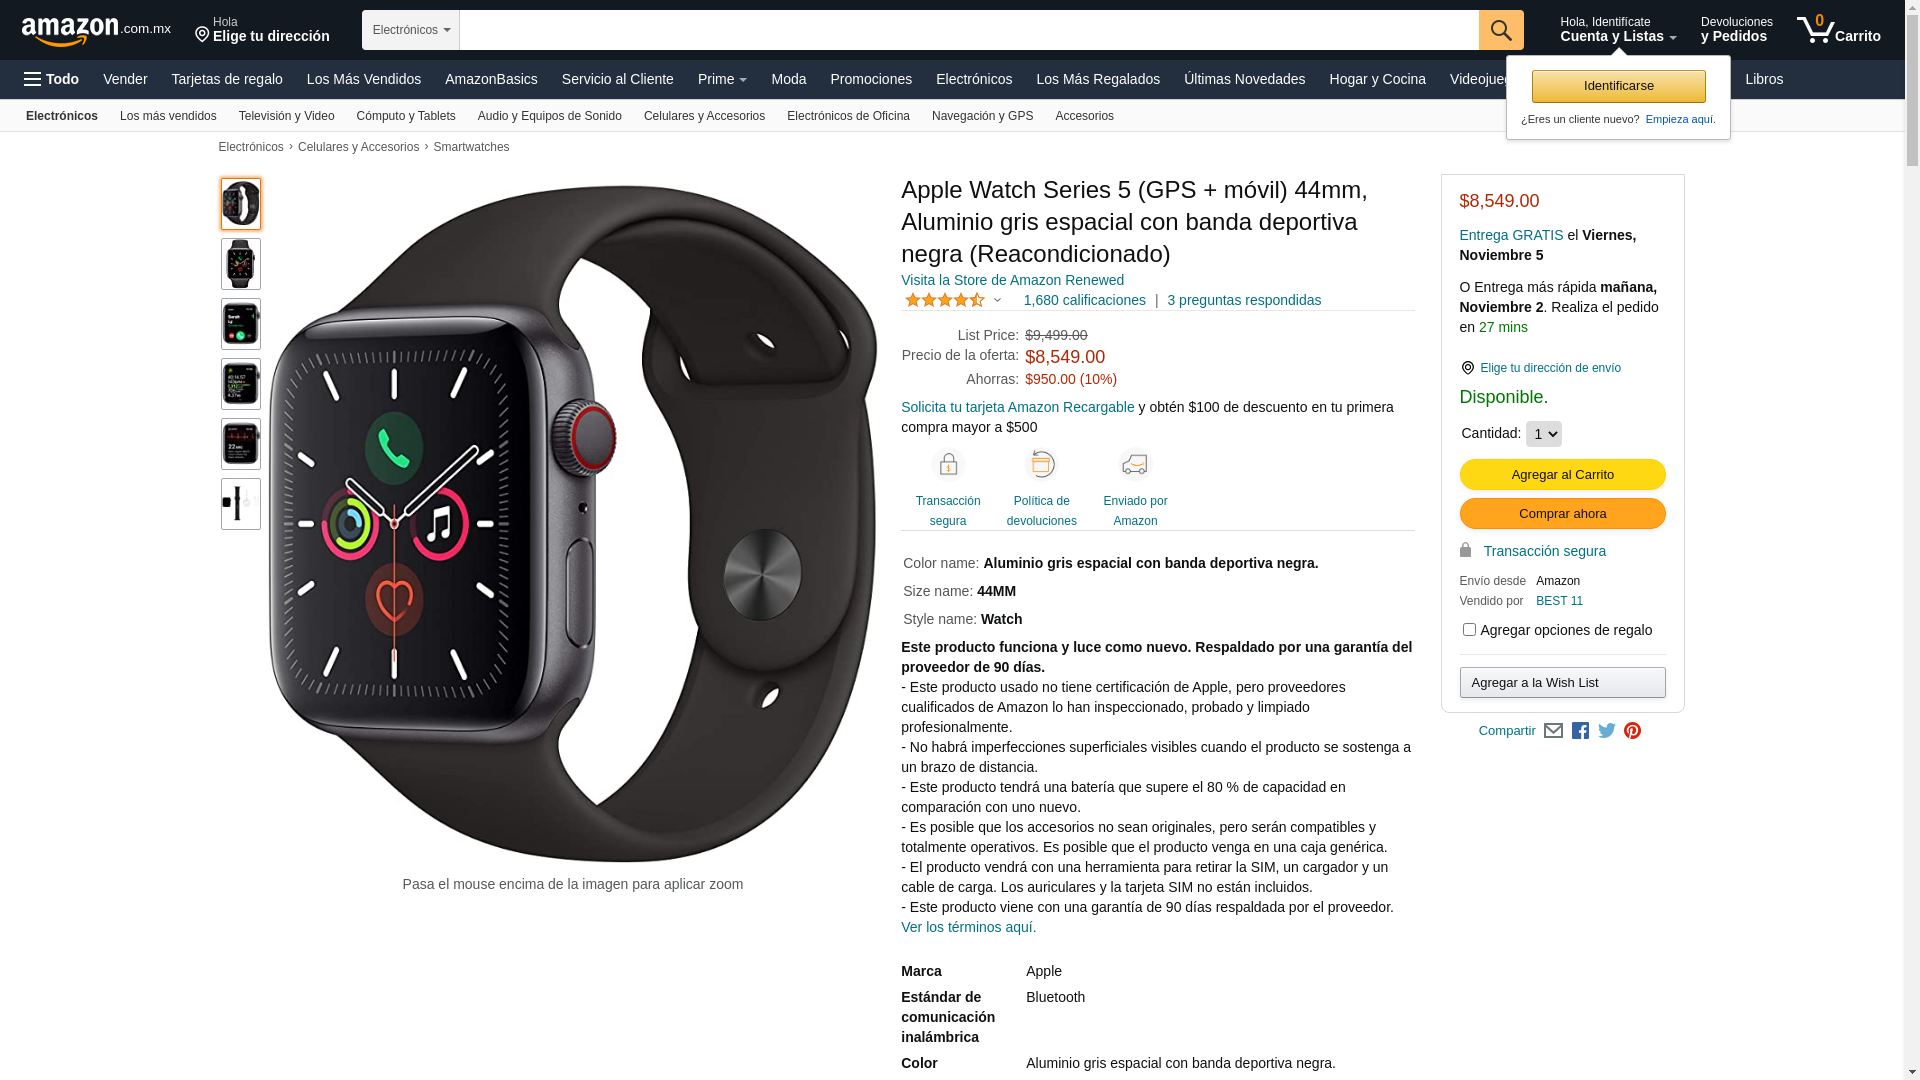The width and height of the screenshot is (1920, 1080).
Task: Open the Cantidad quantity dropdown
Action: click(x=1543, y=434)
